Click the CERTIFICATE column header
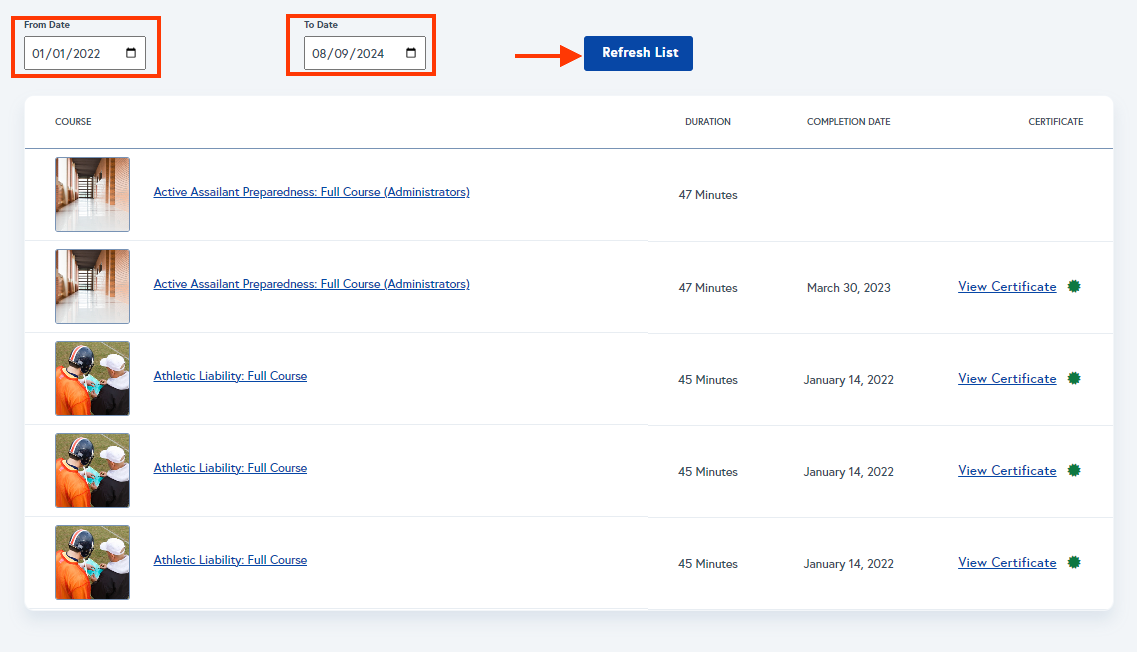This screenshot has height=652, width=1137. [x=1056, y=122]
